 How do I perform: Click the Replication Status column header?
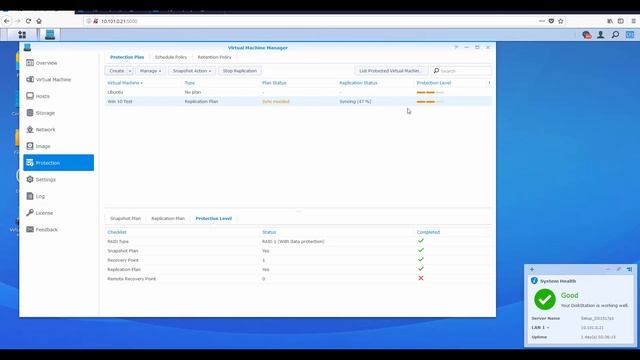coord(358,83)
